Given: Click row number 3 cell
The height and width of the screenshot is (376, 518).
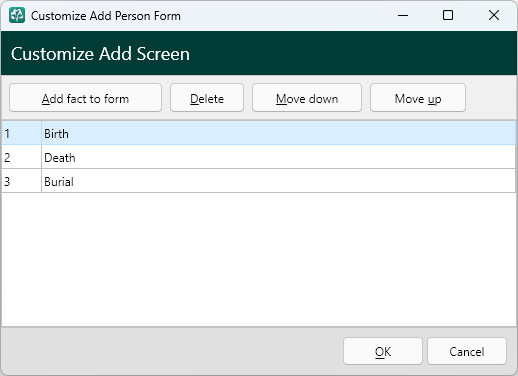Looking at the screenshot, I should (x=22, y=181).
